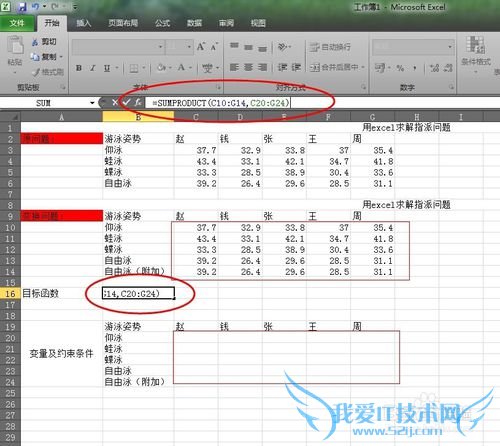Apply the fill color bucket

click(x=162, y=68)
